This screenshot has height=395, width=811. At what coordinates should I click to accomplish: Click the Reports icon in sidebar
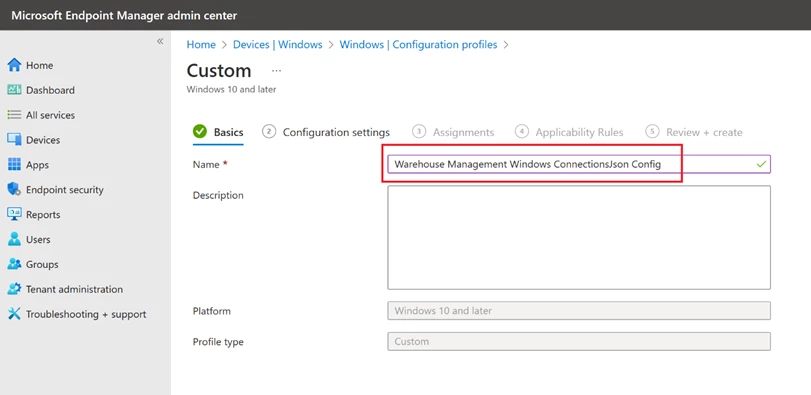pos(14,214)
